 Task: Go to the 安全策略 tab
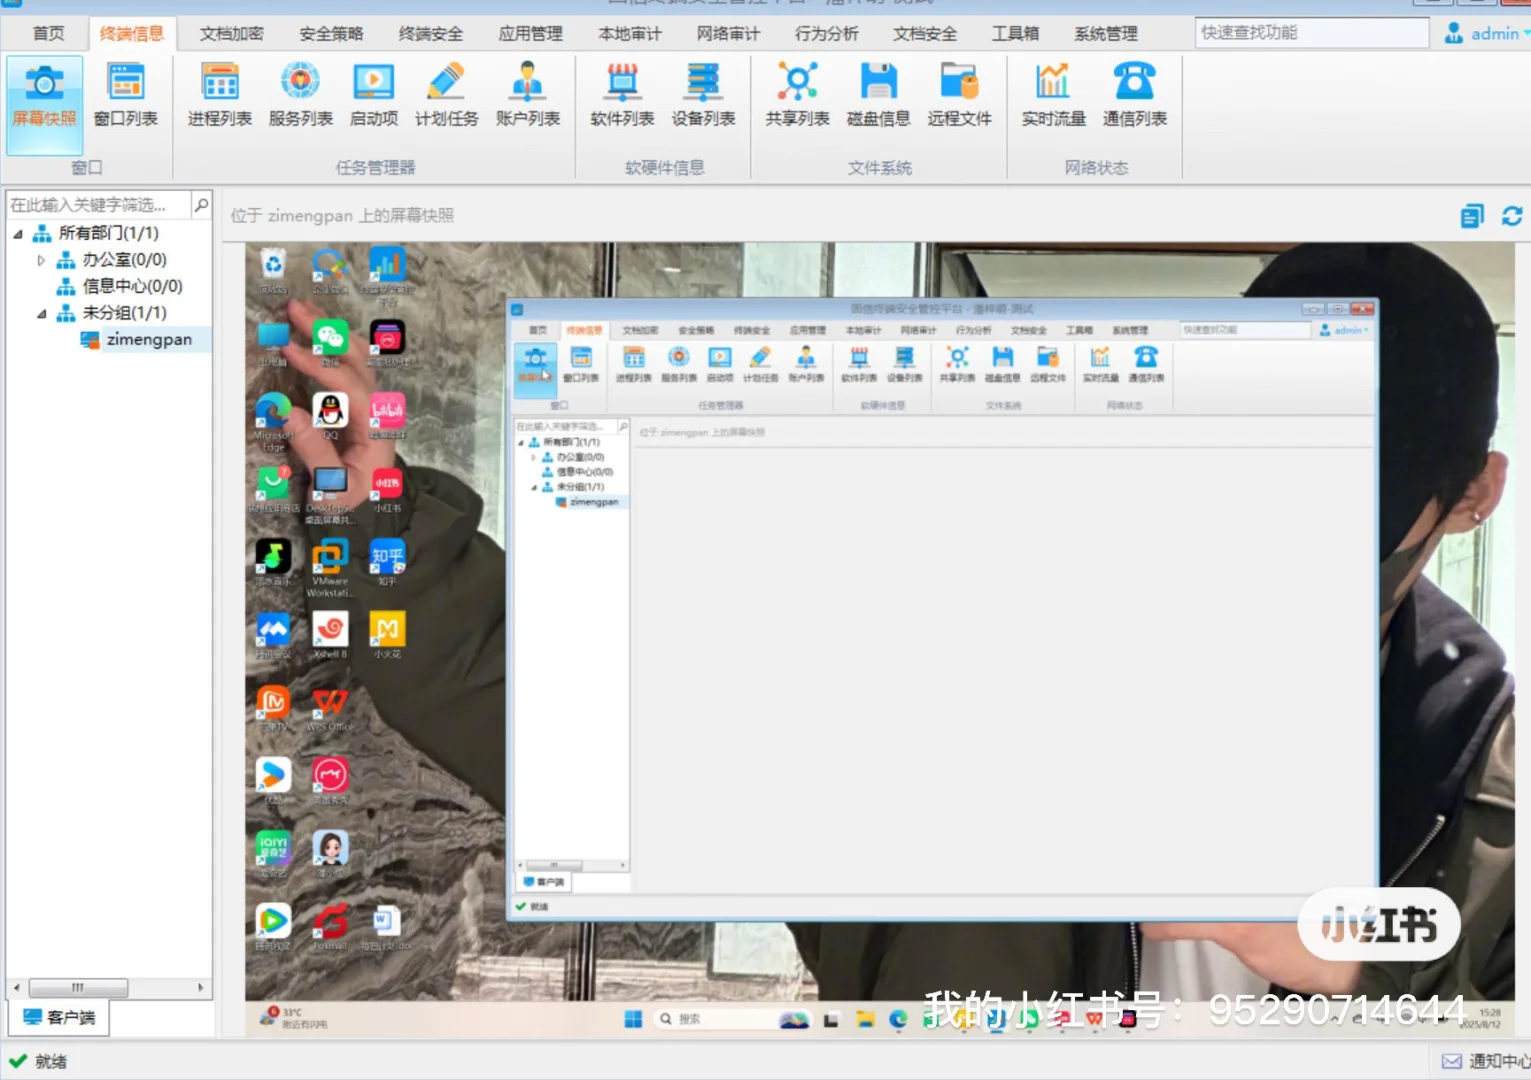tap(331, 33)
